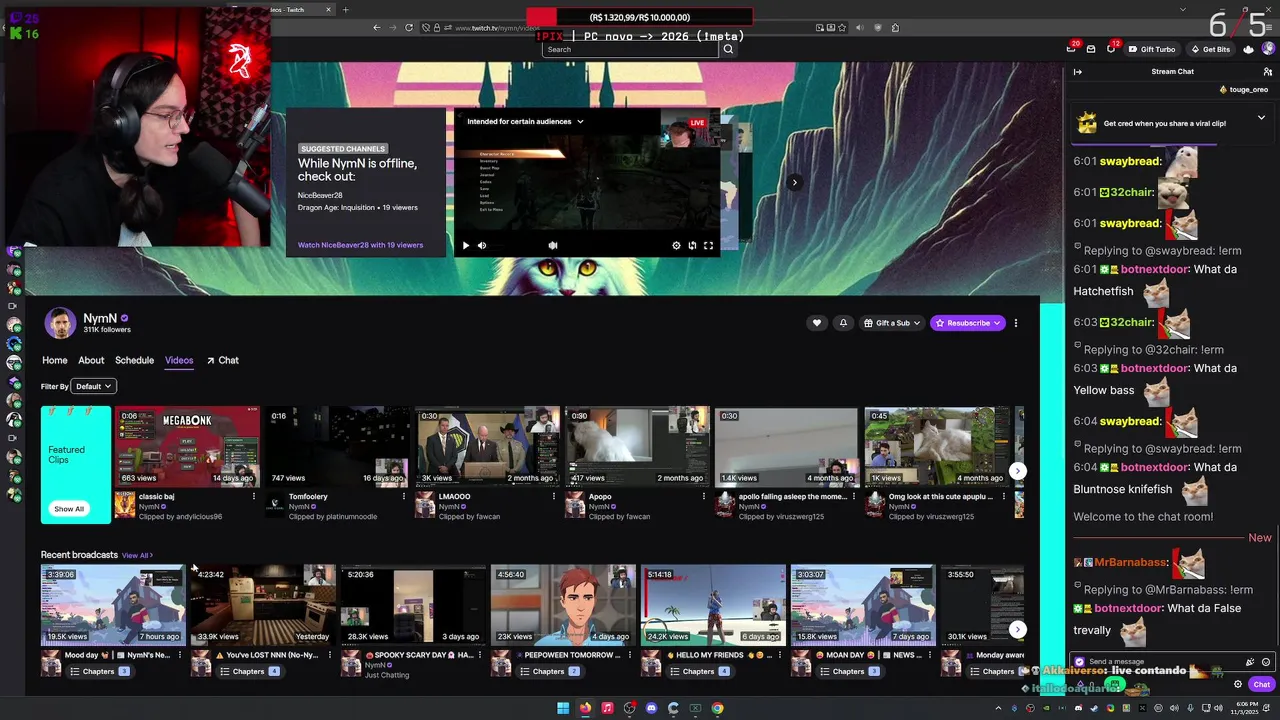1280x720 pixels.
Task: Open the 'classic baj' Megabonk clip thumbnail
Action: point(187,446)
